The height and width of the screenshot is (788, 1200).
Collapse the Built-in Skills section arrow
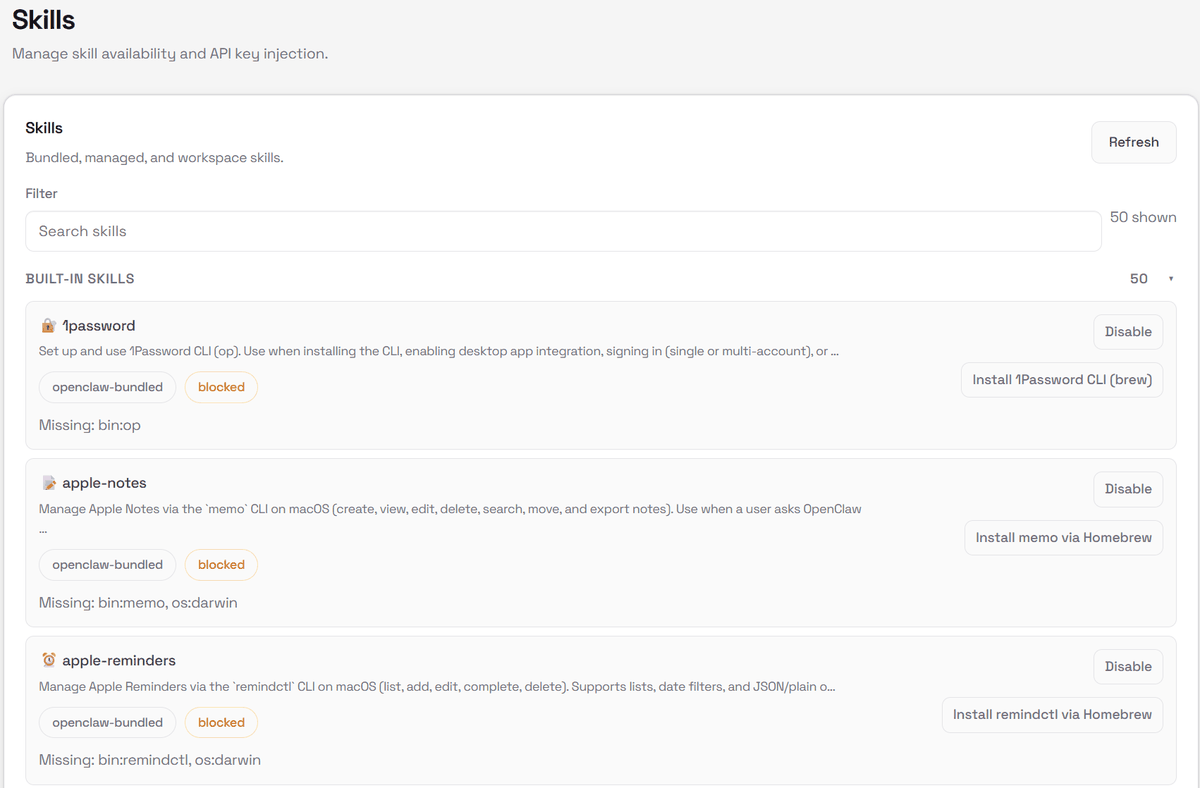point(1170,279)
